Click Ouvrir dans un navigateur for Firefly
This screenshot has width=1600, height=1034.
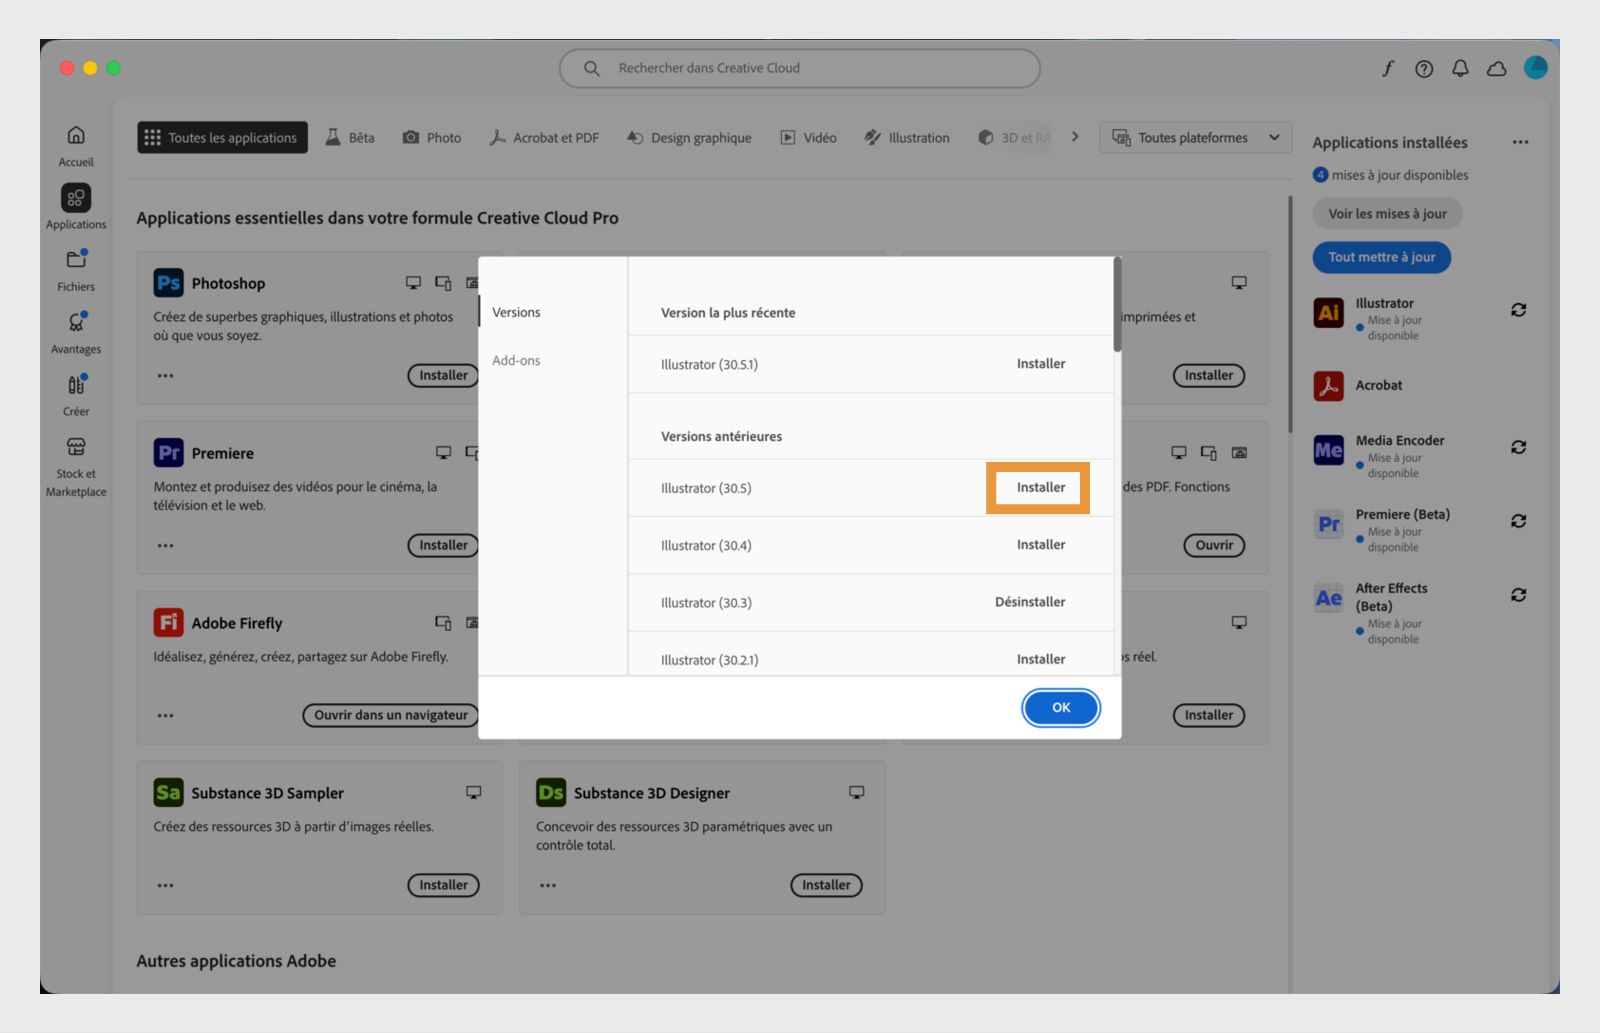pyautogui.click(x=391, y=716)
